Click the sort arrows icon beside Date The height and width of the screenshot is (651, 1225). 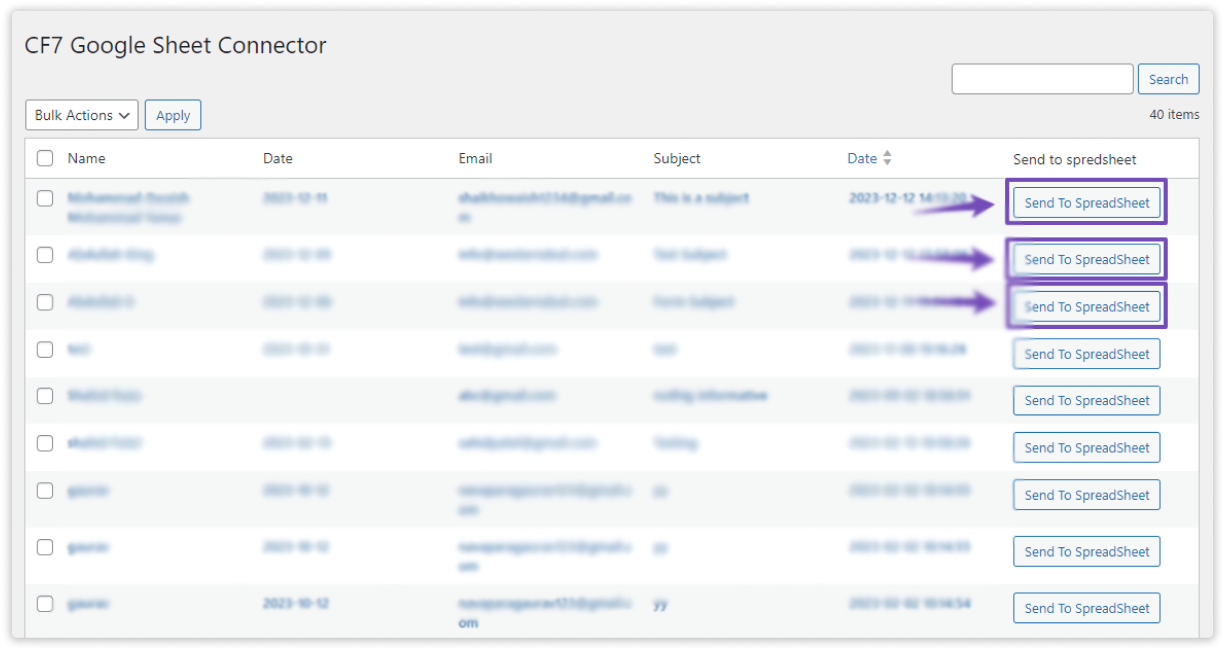coord(887,158)
